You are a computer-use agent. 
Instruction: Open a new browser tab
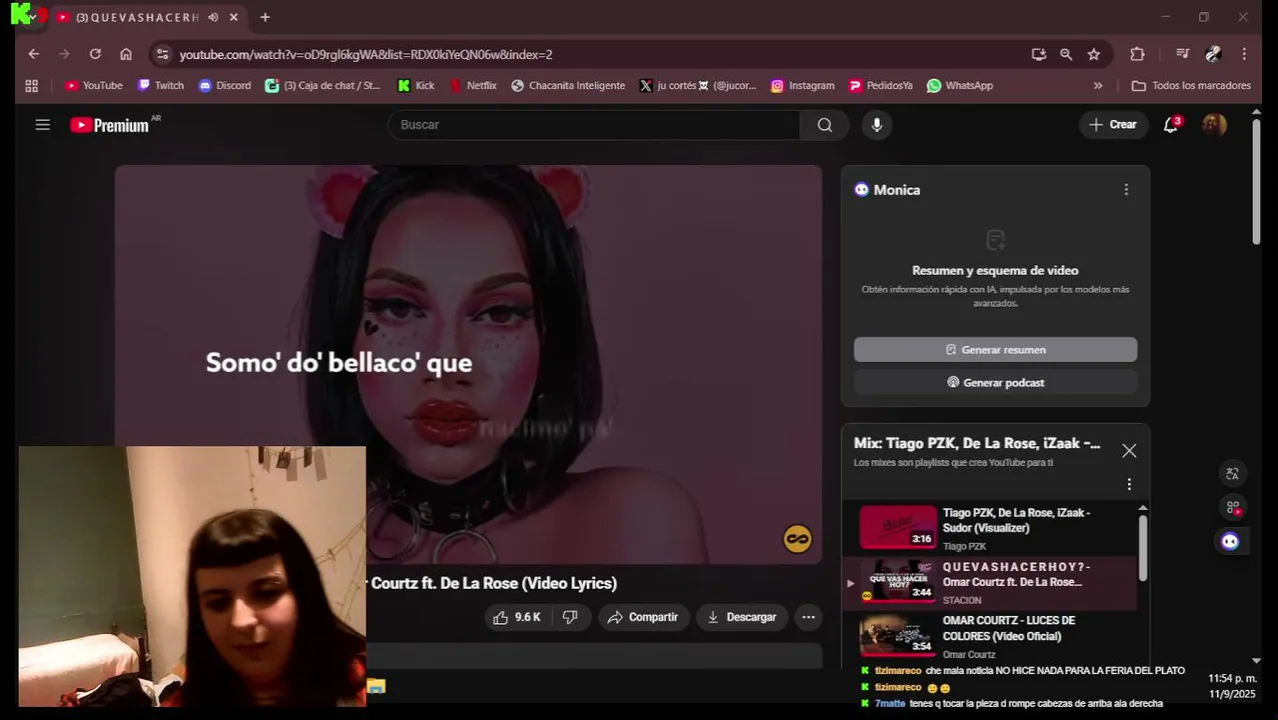[265, 17]
